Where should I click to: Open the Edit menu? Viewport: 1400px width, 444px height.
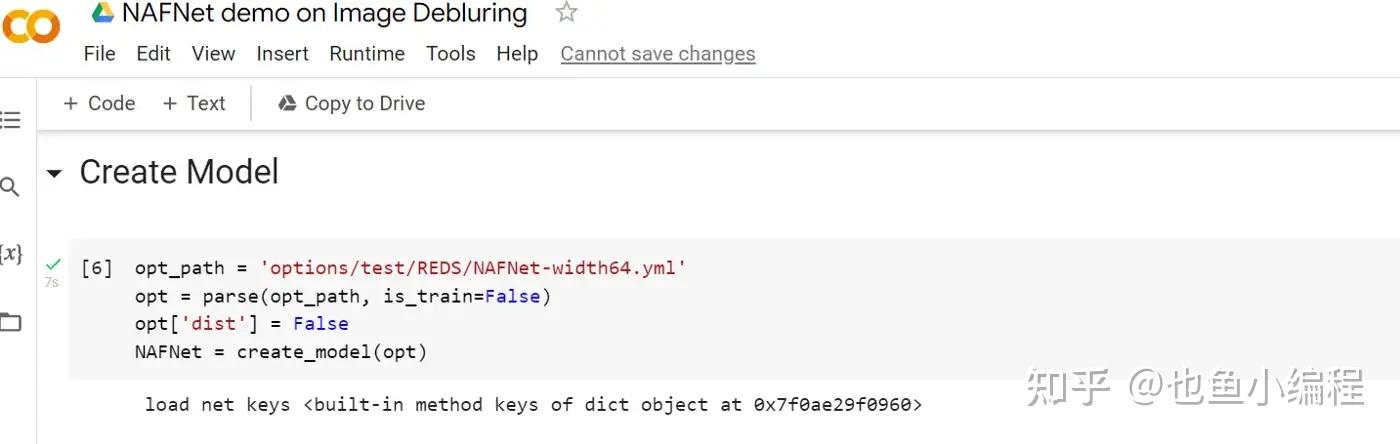(x=153, y=54)
